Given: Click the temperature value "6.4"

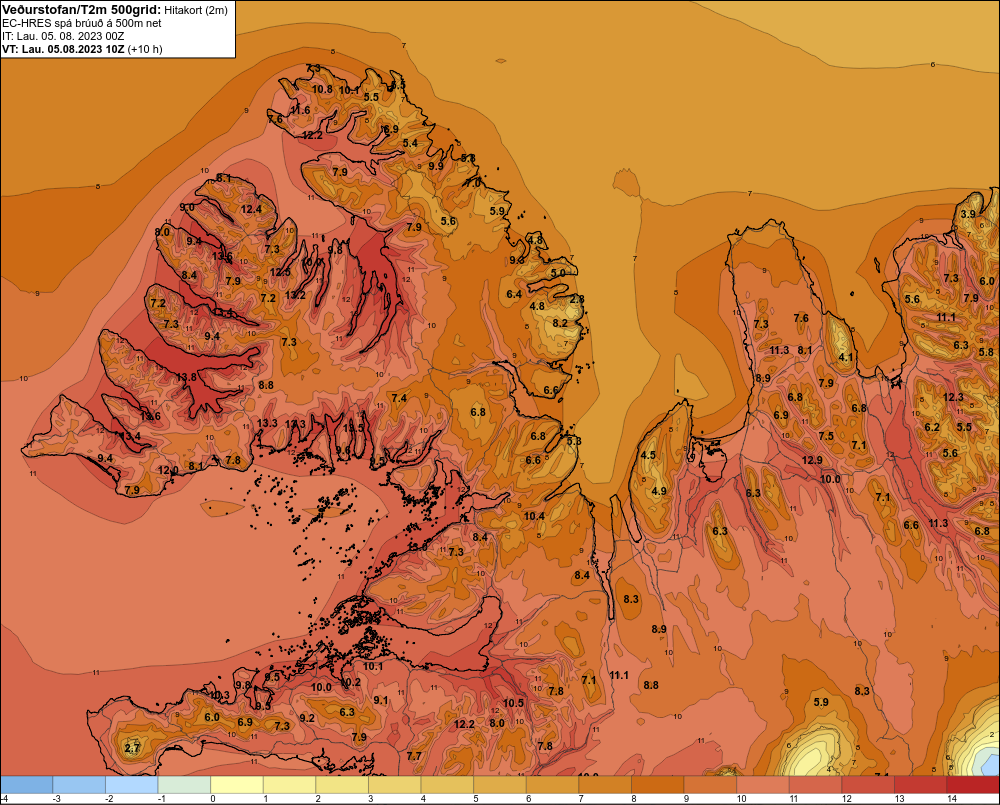Looking at the screenshot, I should [514, 294].
